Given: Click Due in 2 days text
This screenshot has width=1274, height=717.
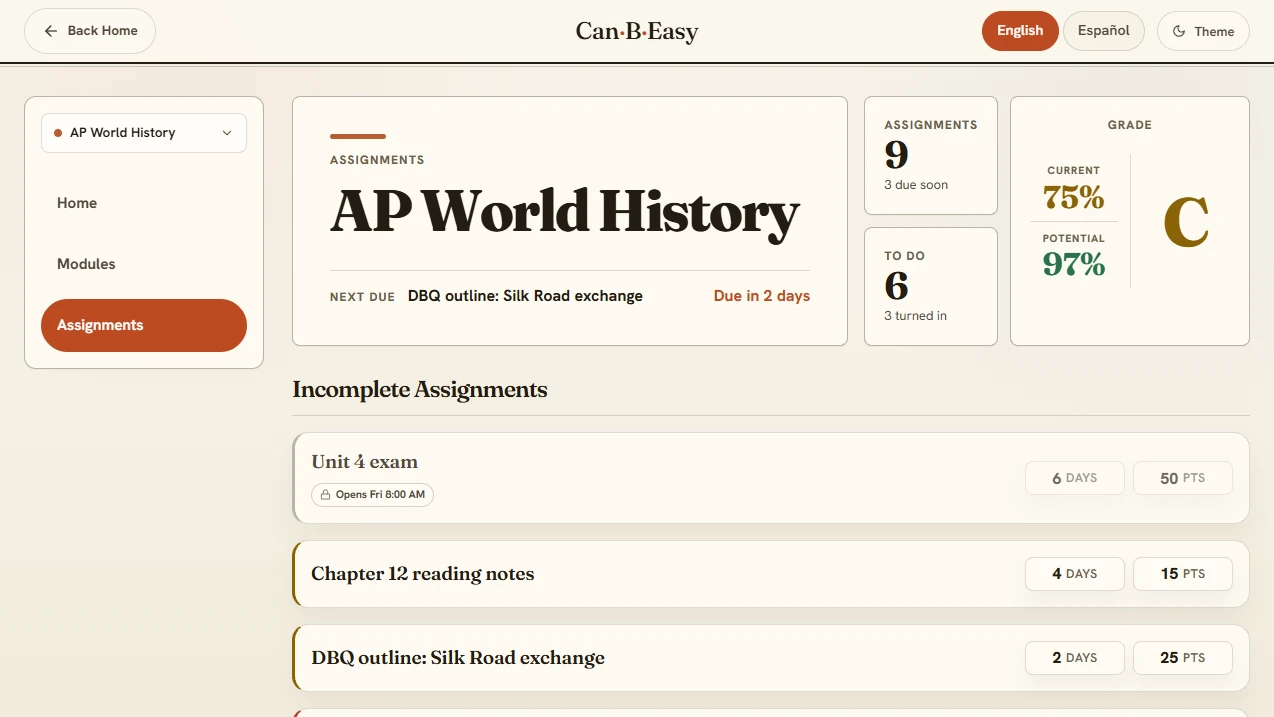Looking at the screenshot, I should coord(762,296).
